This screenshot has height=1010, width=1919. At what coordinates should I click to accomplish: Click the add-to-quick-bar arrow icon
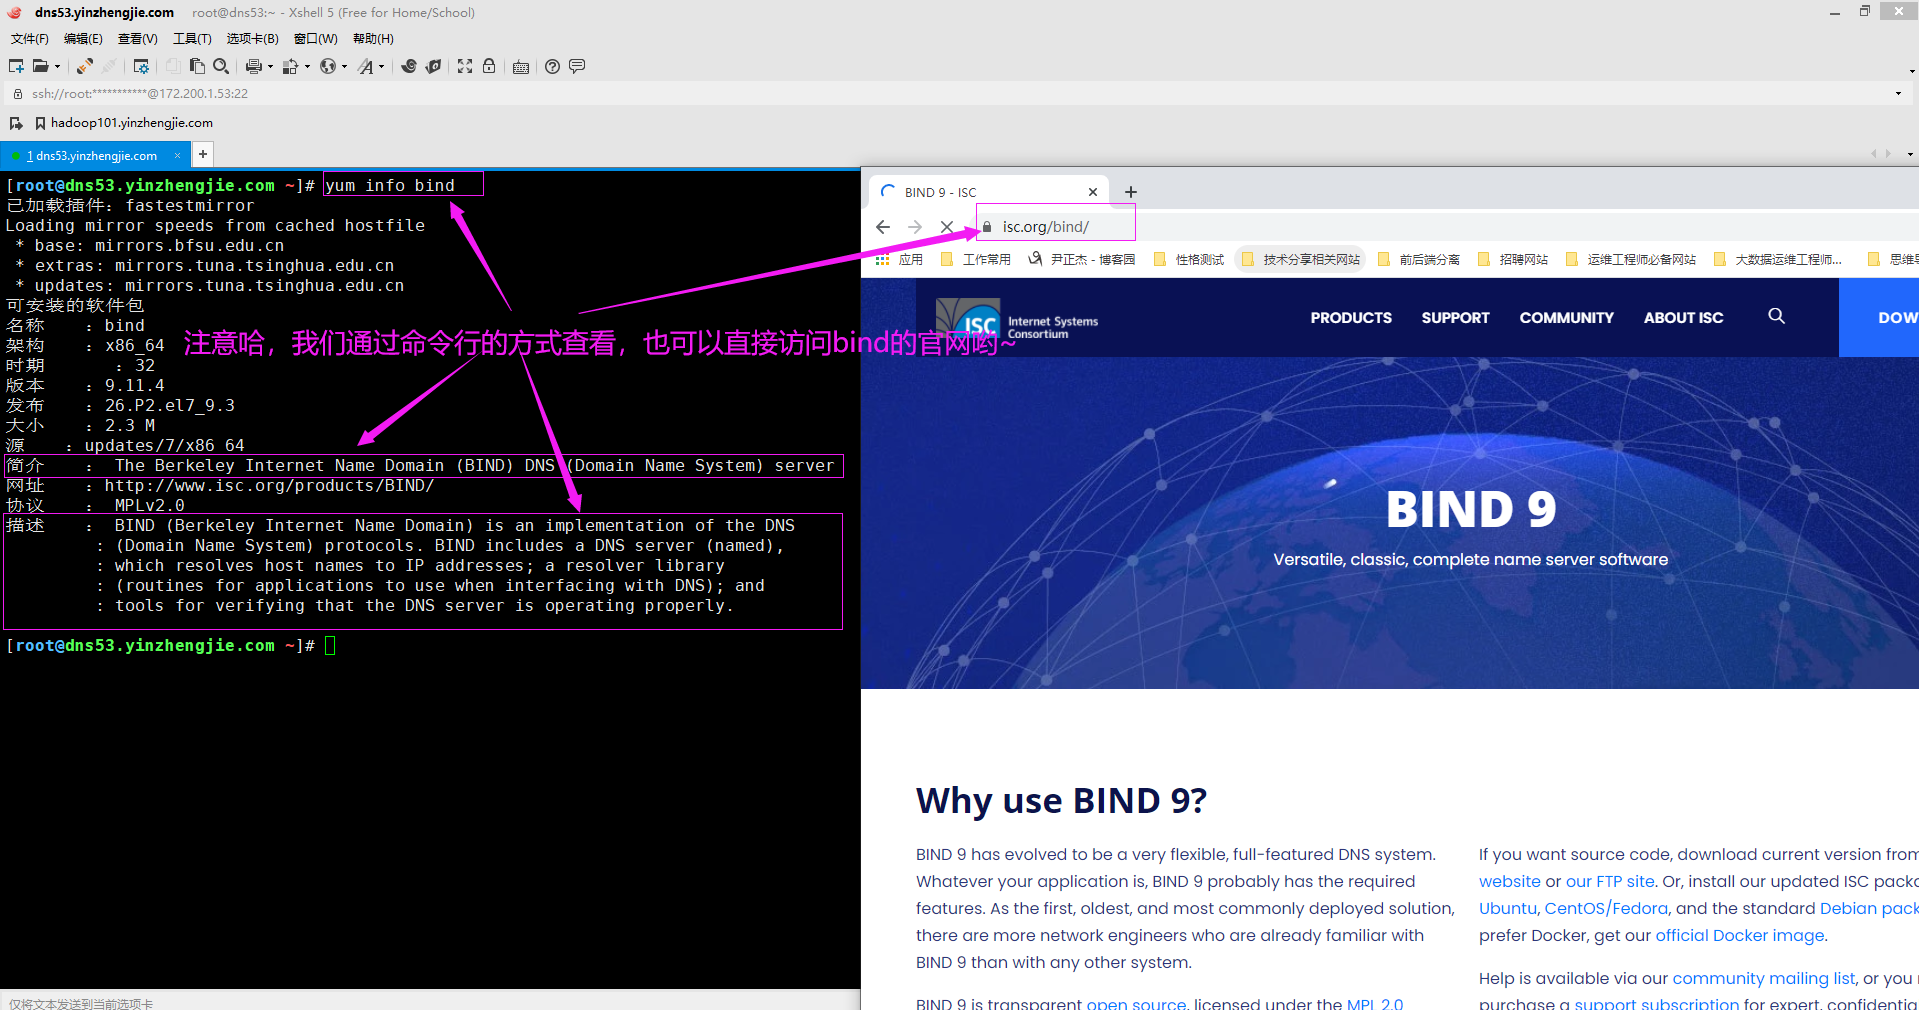pos(16,123)
